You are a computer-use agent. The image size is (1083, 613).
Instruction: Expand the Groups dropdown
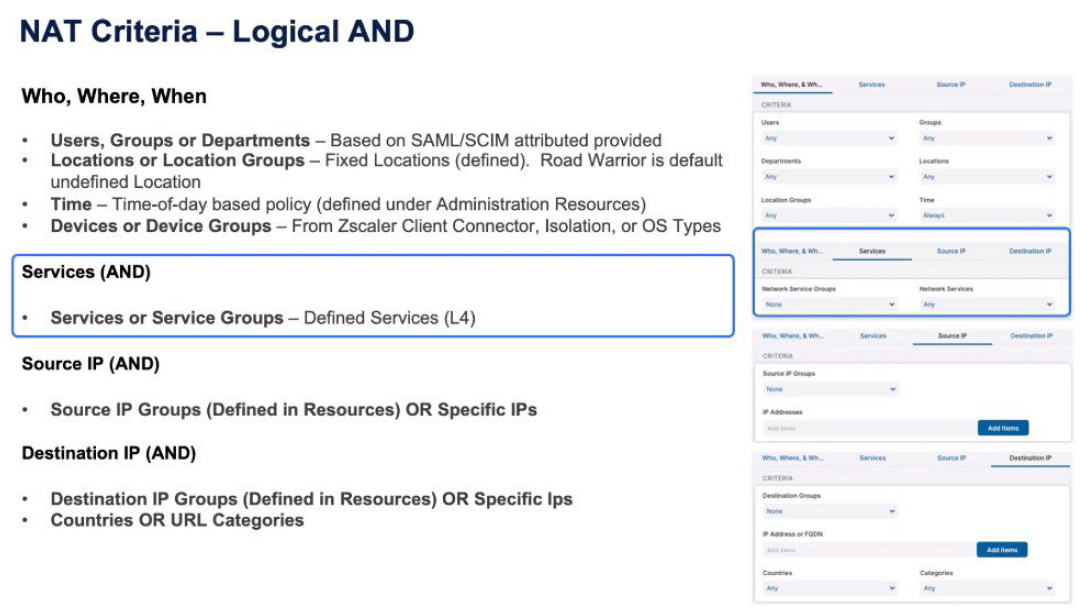tap(986, 138)
